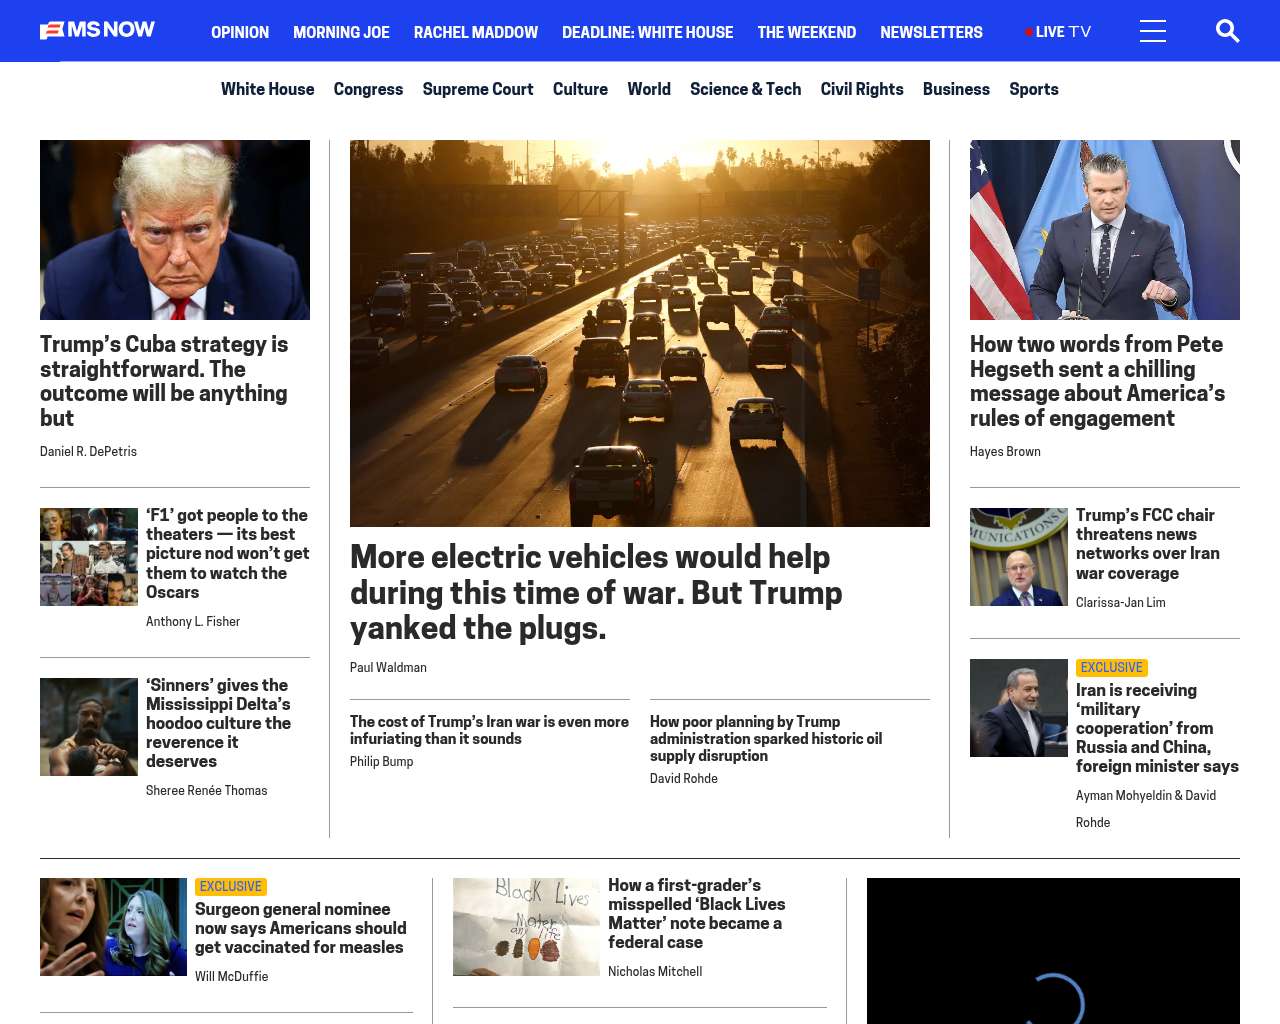Open the search magnifier icon
This screenshot has width=1280, height=1024.
[1227, 31]
